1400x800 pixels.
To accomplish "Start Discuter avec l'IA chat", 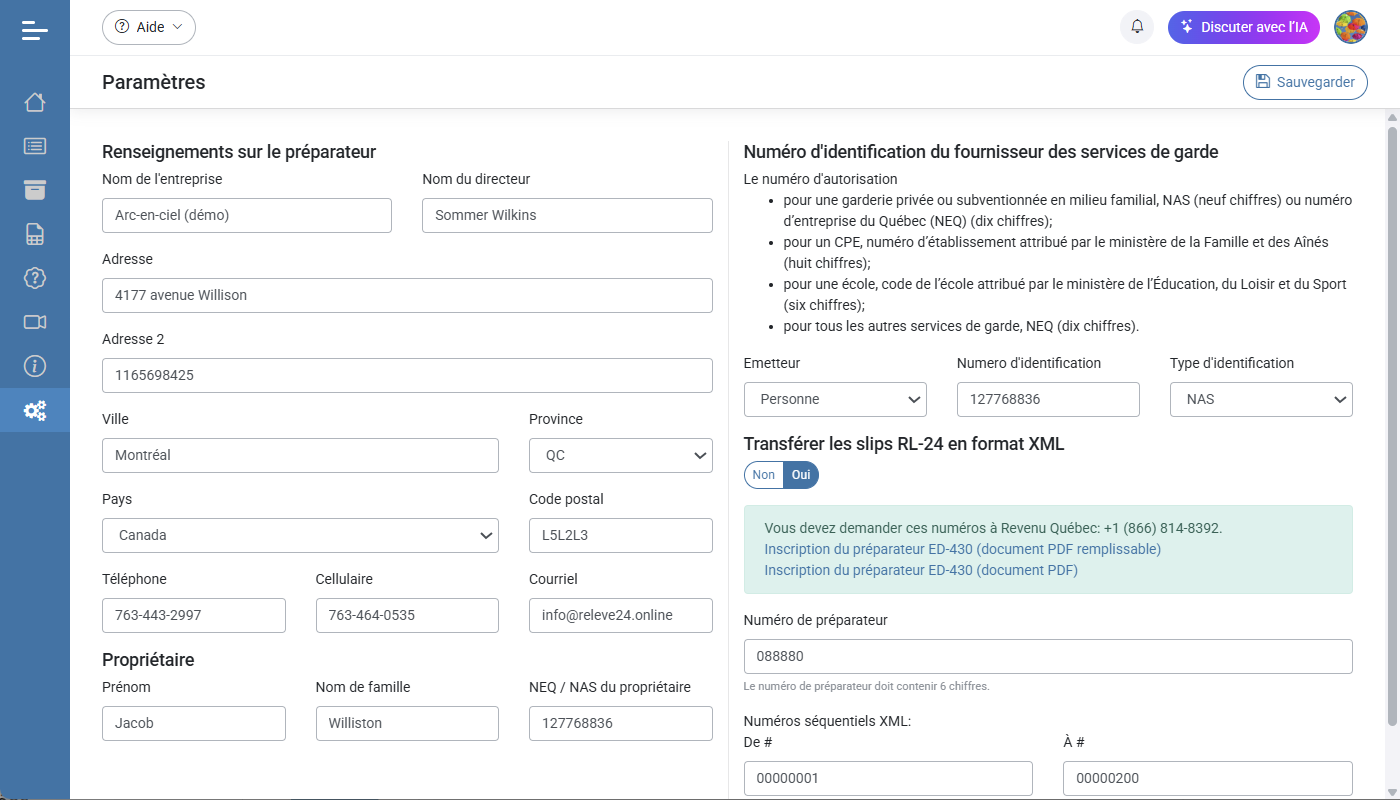I will 1243,27.
